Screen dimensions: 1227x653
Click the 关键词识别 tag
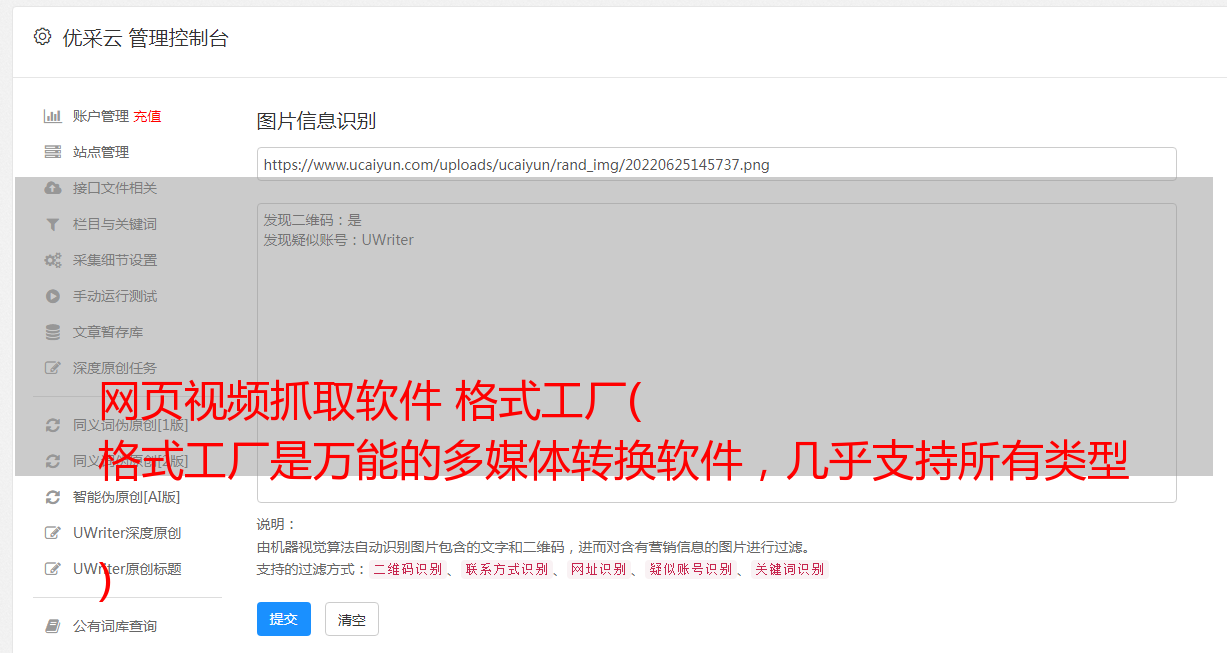[790, 569]
